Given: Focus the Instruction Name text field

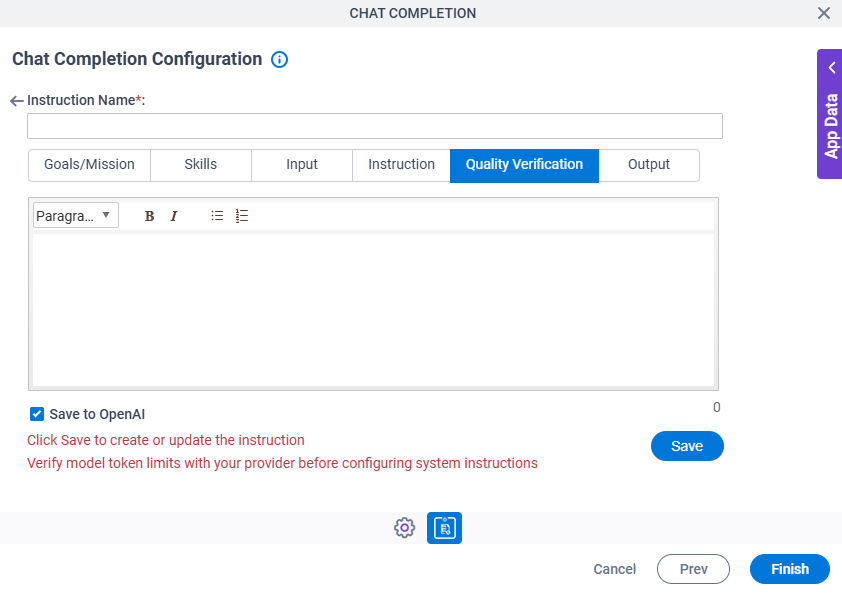Looking at the screenshot, I should [x=375, y=126].
